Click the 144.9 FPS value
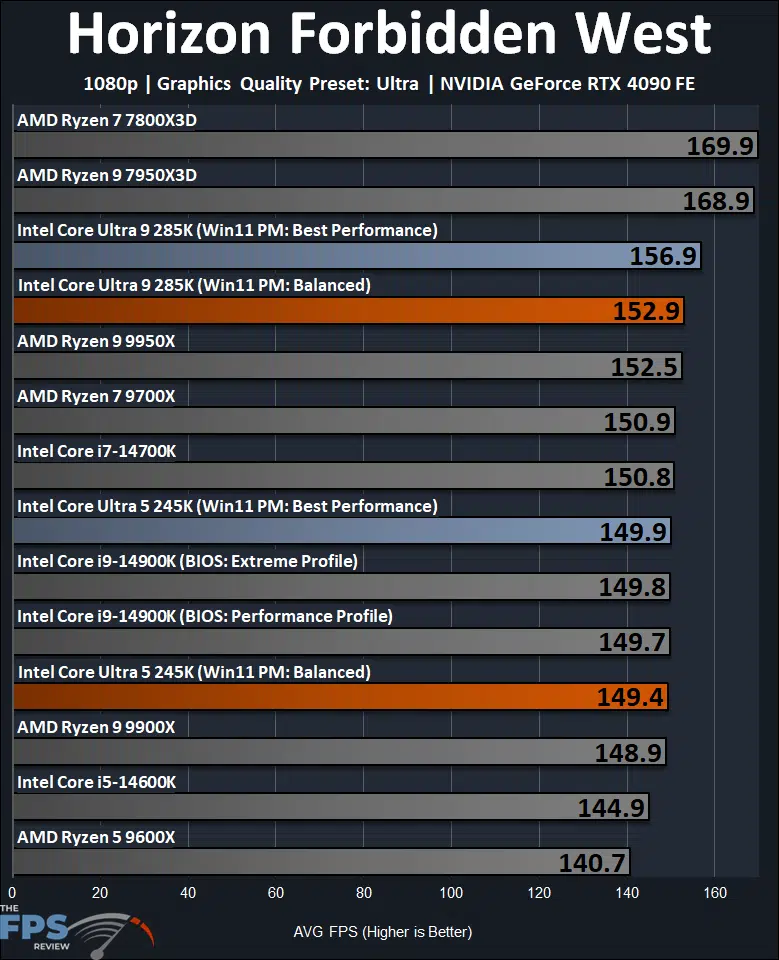 (612, 808)
